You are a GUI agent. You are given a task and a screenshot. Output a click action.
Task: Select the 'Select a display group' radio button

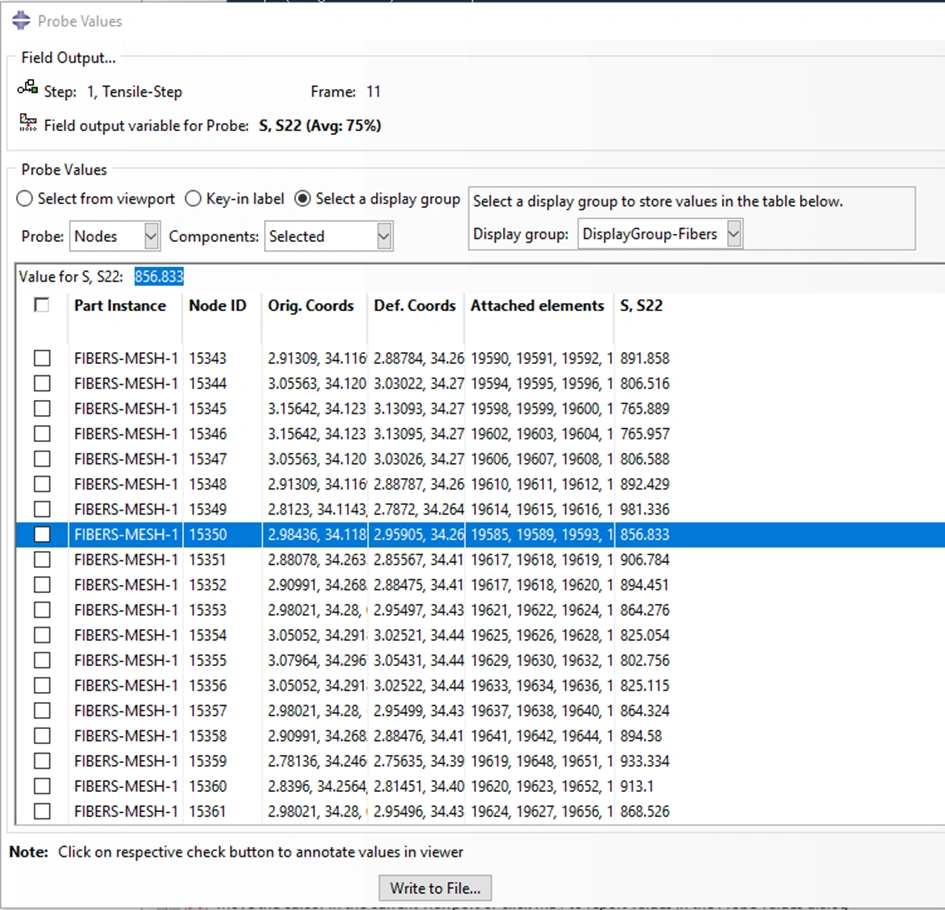pyautogui.click(x=303, y=199)
